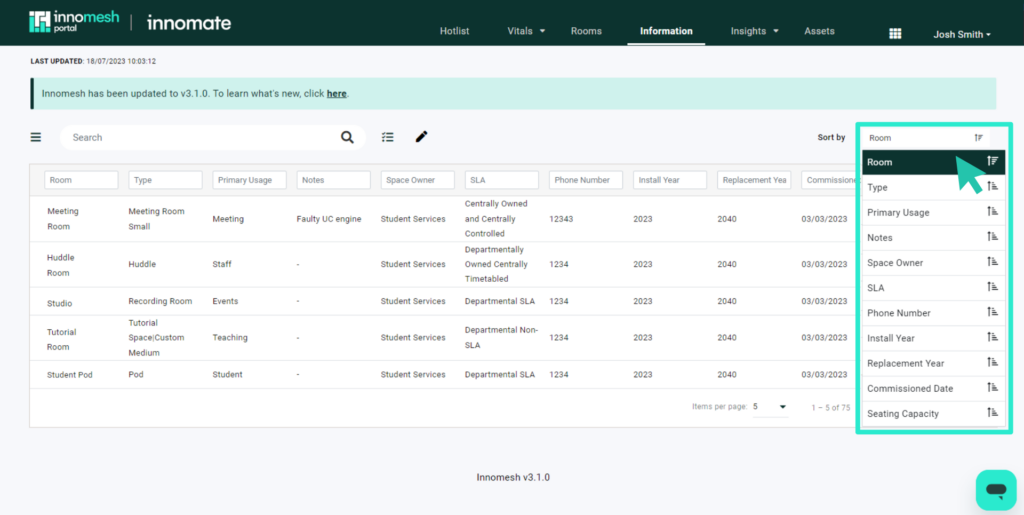
Task: Select Seating Capacity in the sort list
Action: [934, 413]
